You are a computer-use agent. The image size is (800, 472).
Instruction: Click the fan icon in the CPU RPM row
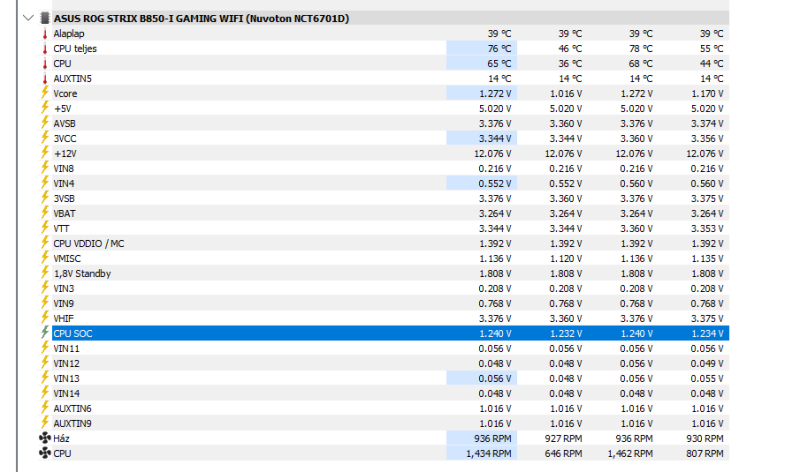[45, 453]
